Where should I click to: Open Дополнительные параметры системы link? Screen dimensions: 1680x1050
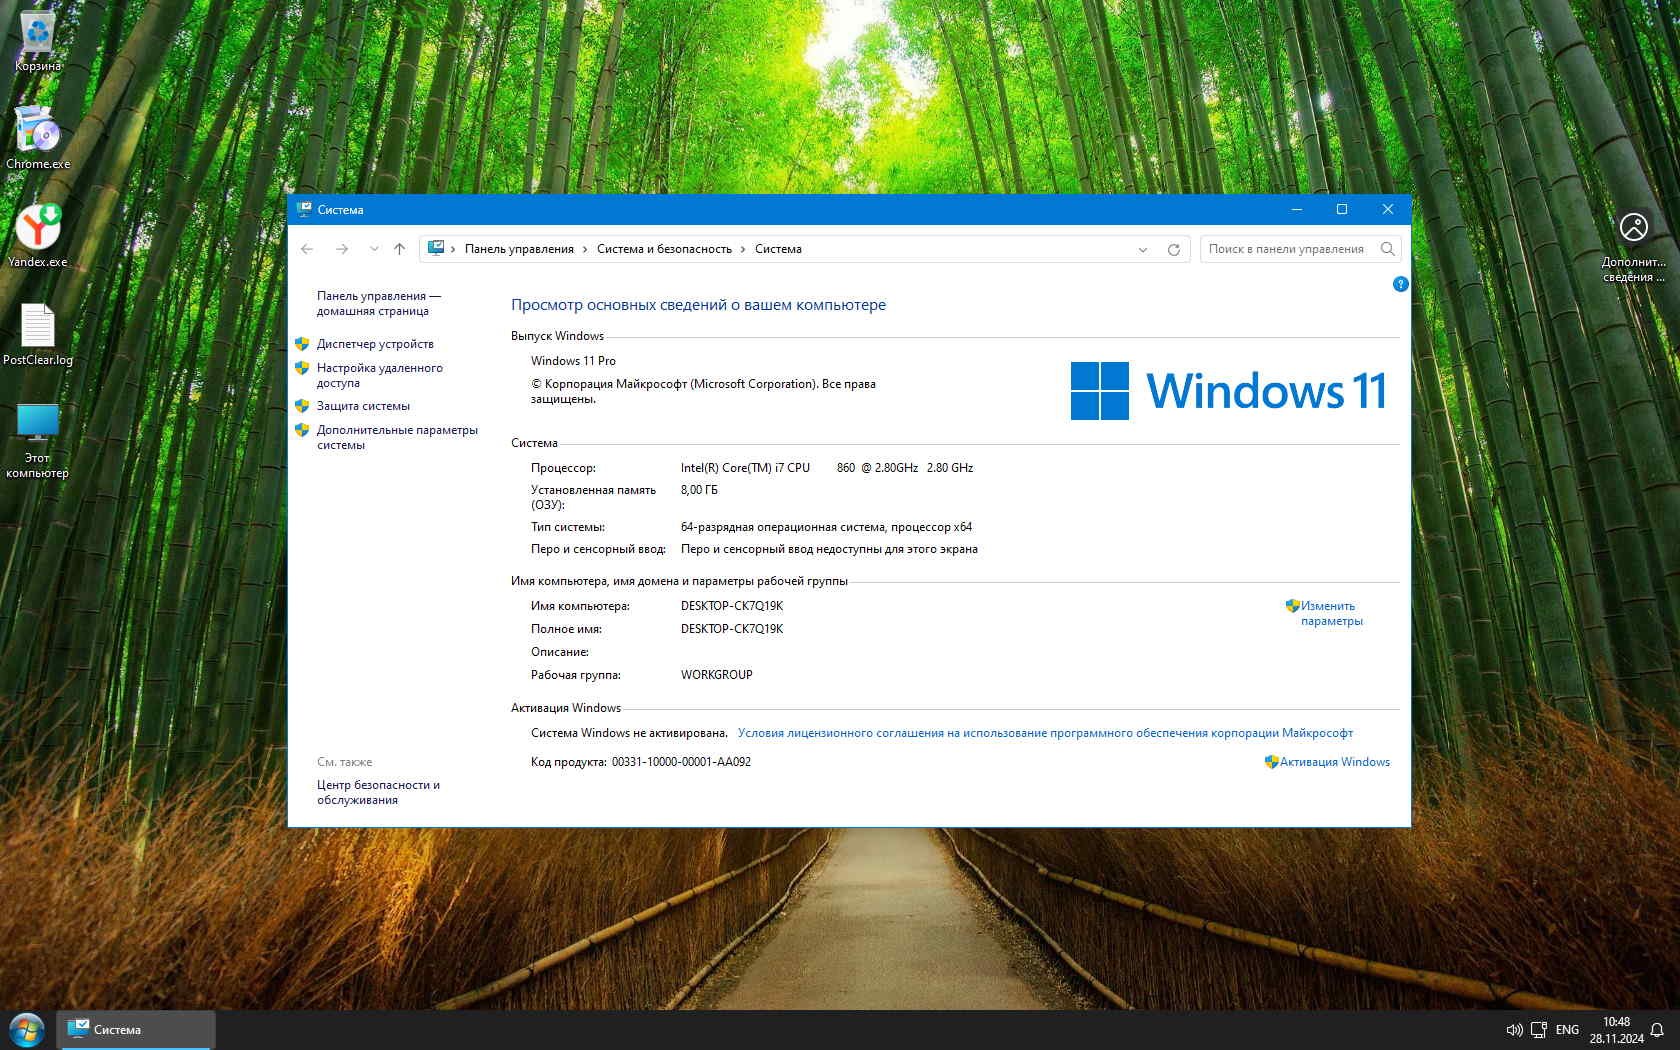pyautogui.click(x=397, y=437)
